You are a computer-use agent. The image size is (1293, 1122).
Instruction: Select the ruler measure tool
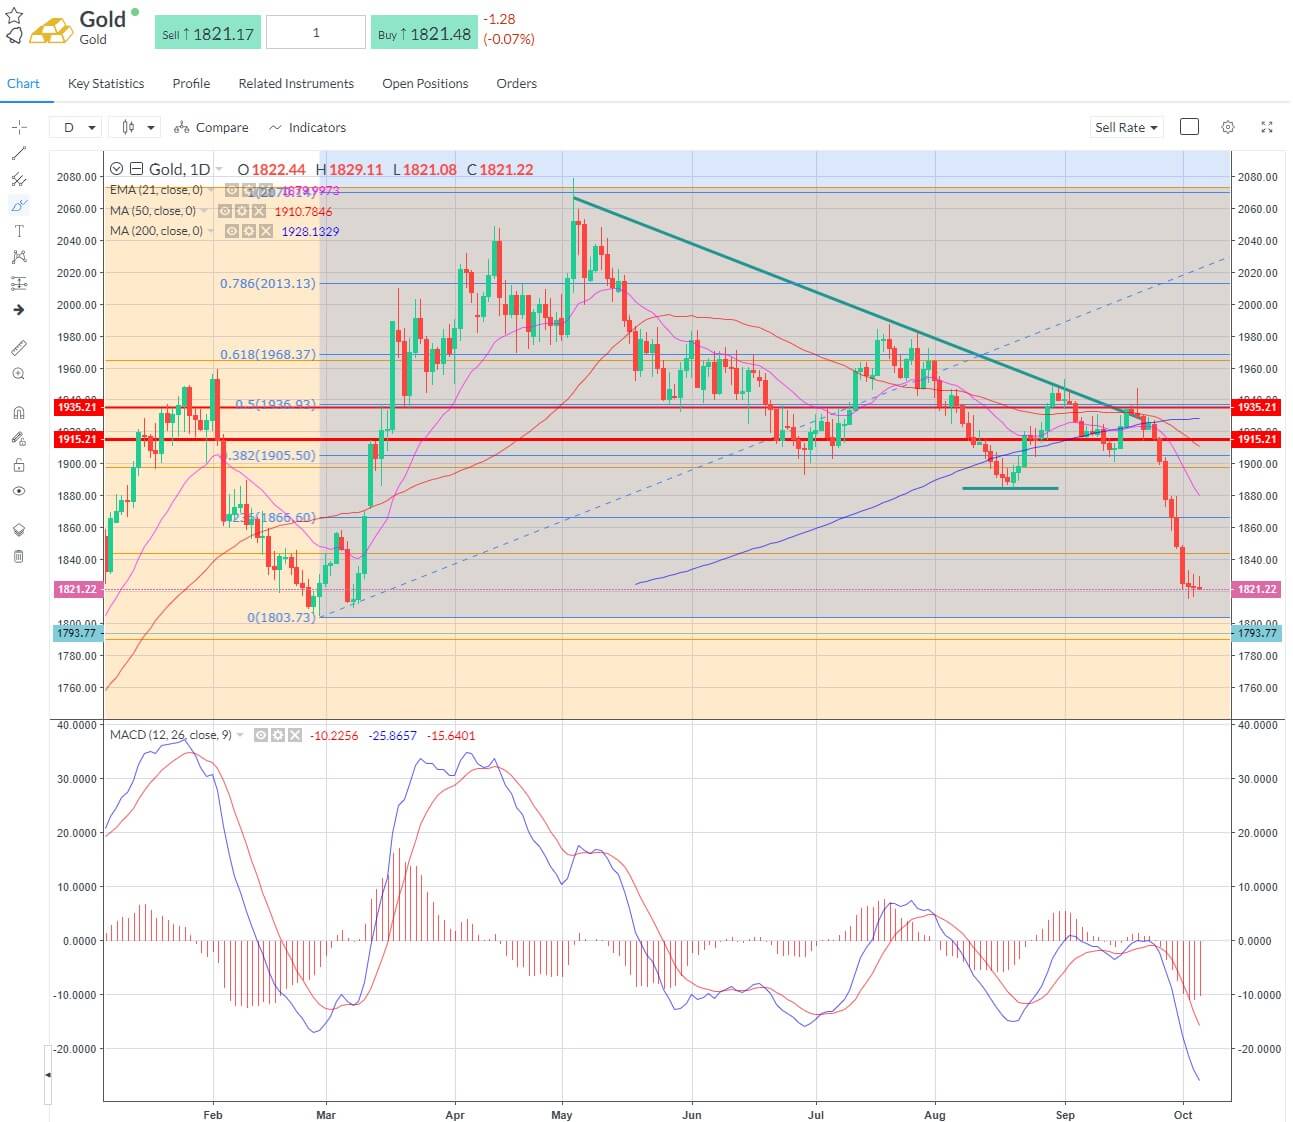coord(18,348)
